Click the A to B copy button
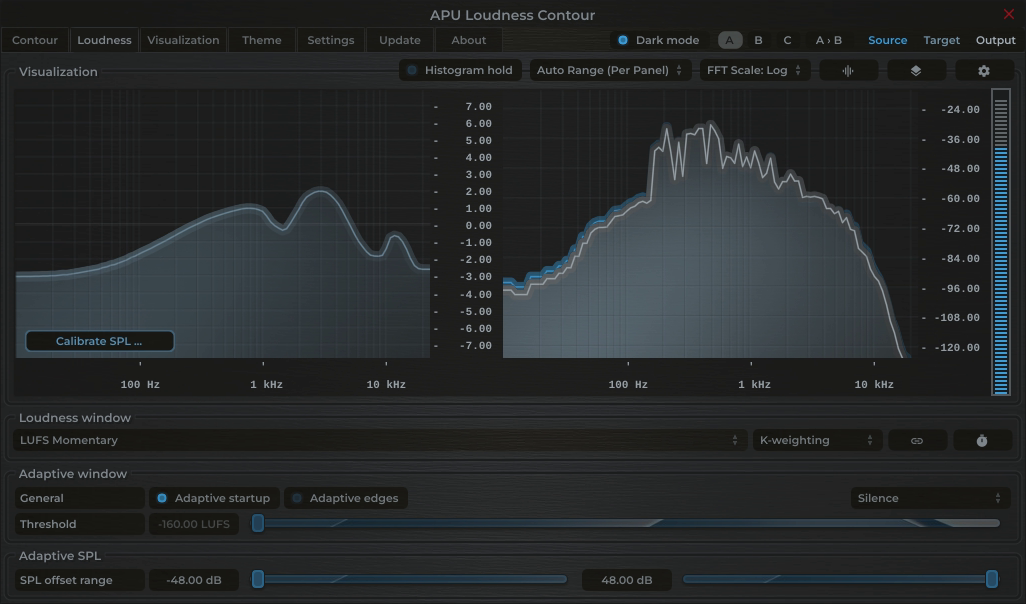This screenshot has width=1026, height=604. (828, 40)
